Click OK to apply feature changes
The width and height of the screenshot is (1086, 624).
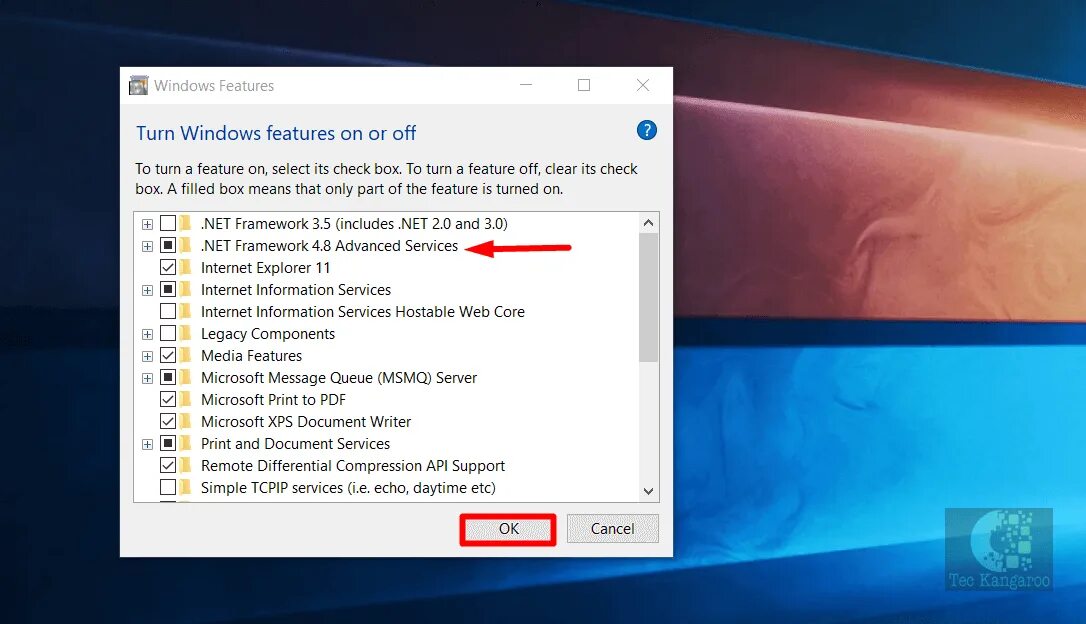[508, 529]
